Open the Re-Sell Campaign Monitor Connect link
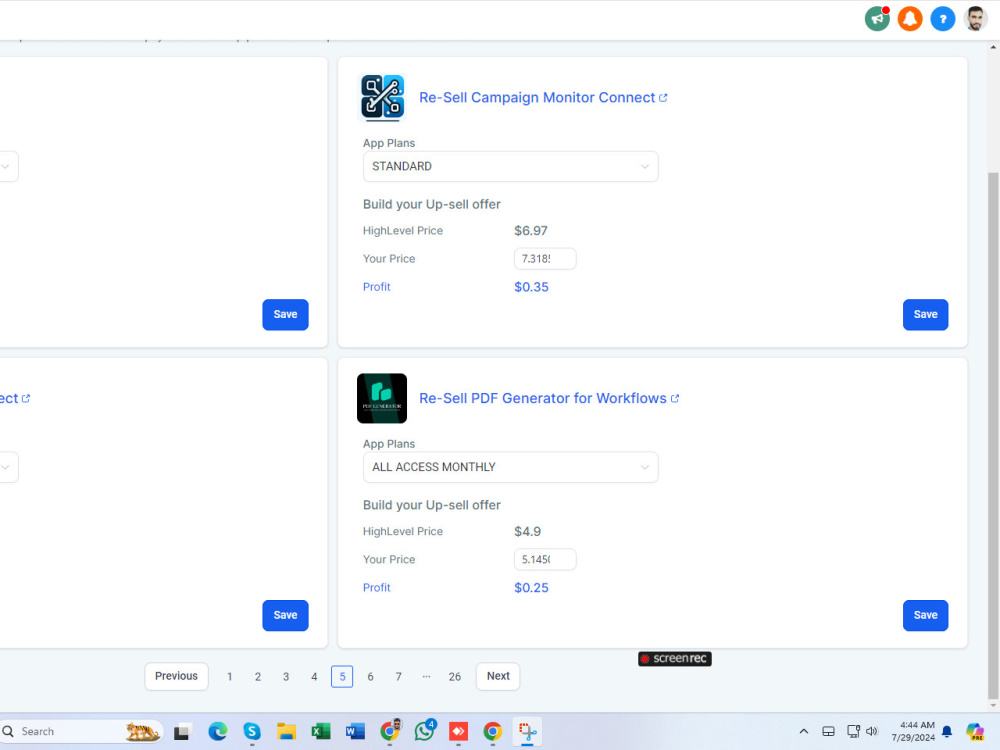The height and width of the screenshot is (750, 1000). coord(537,98)
